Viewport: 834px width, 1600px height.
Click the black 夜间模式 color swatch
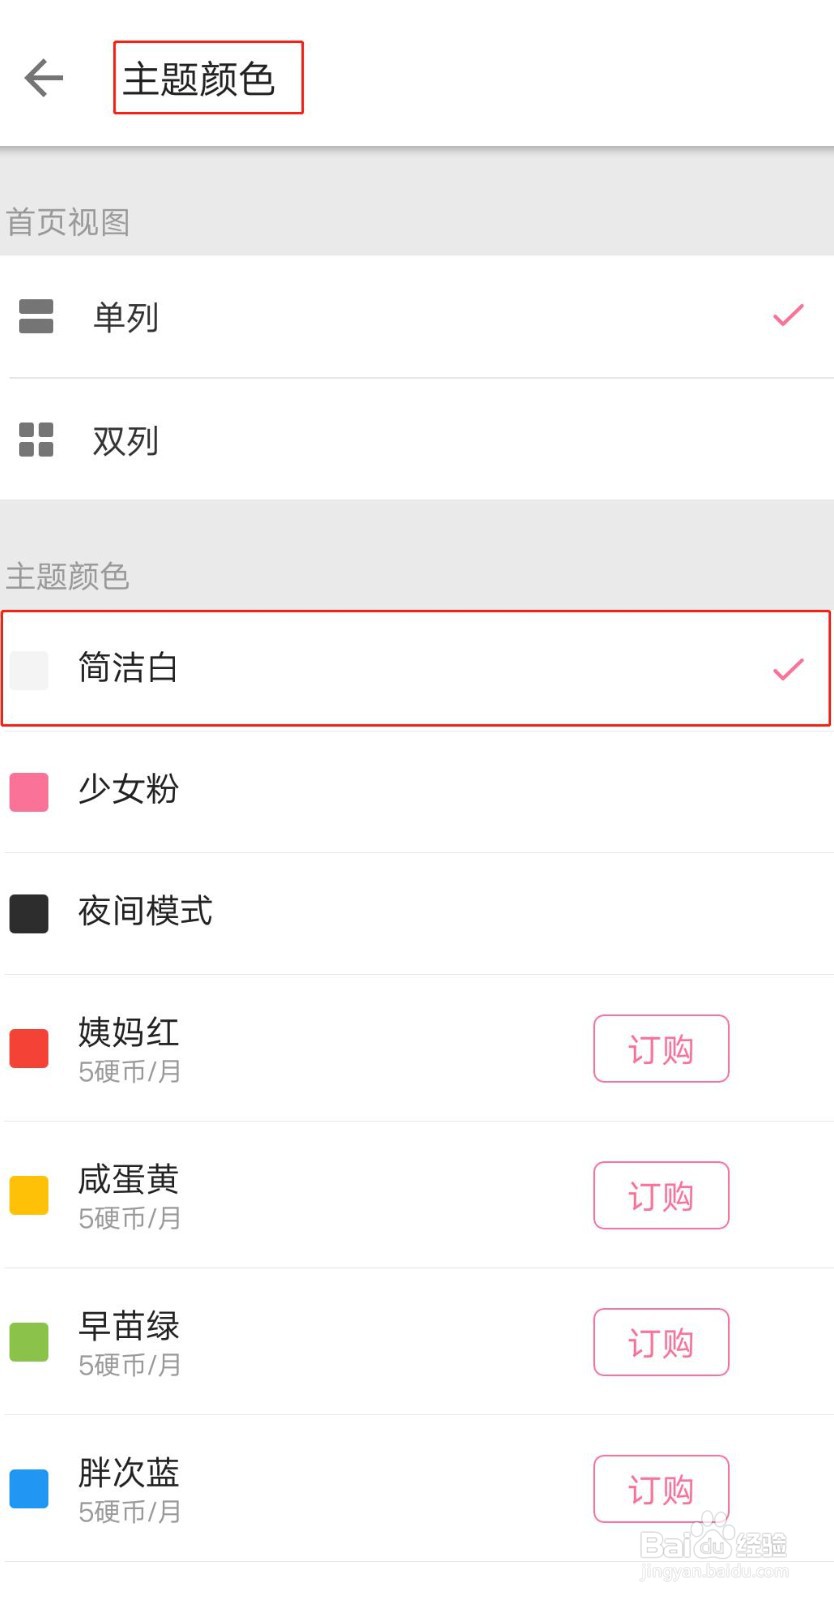tap(29, 913)
